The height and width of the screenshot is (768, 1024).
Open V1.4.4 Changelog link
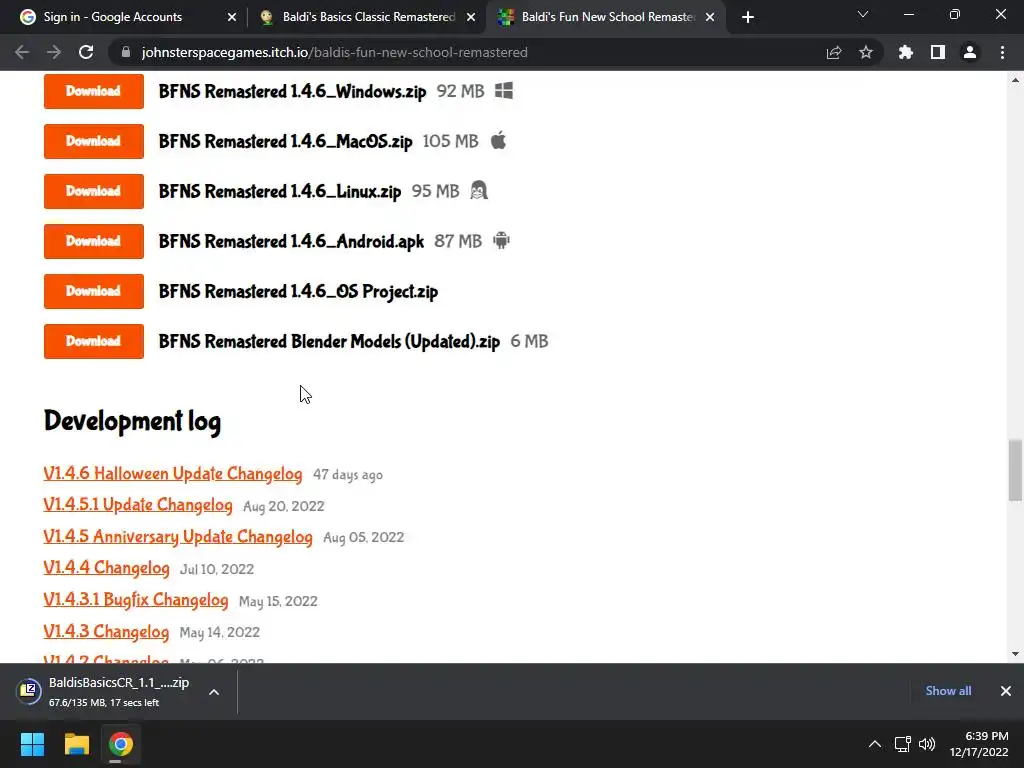pyautogui.click(x=106, y=568)
